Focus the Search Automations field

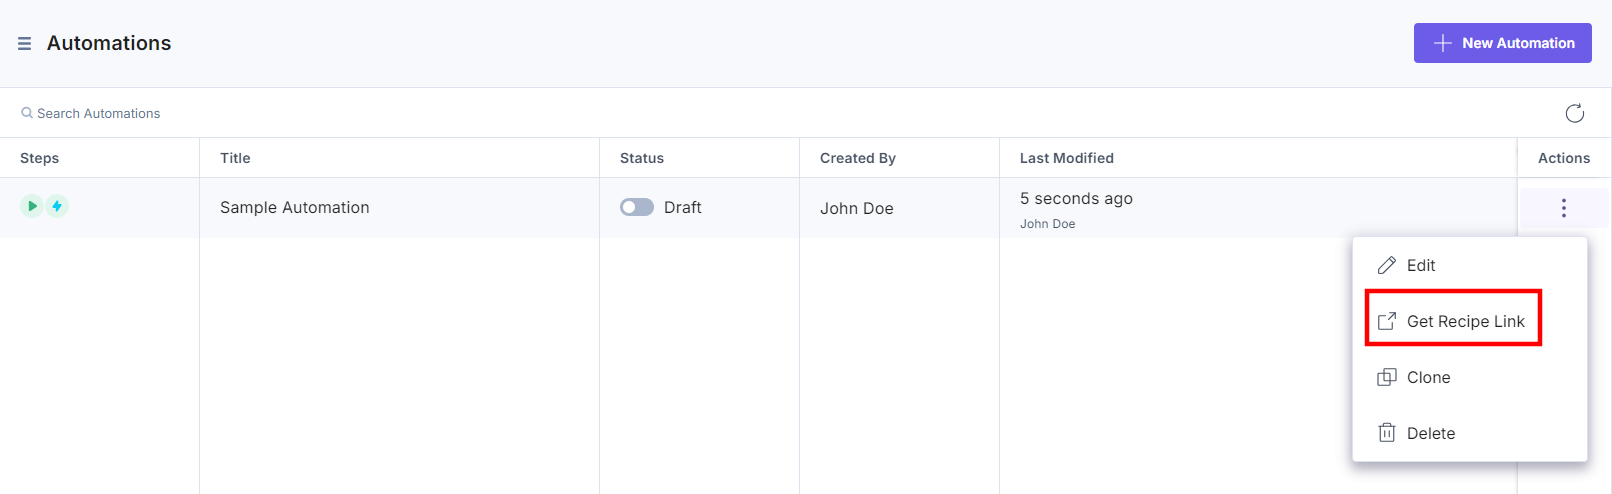click(x=98, y=113)
